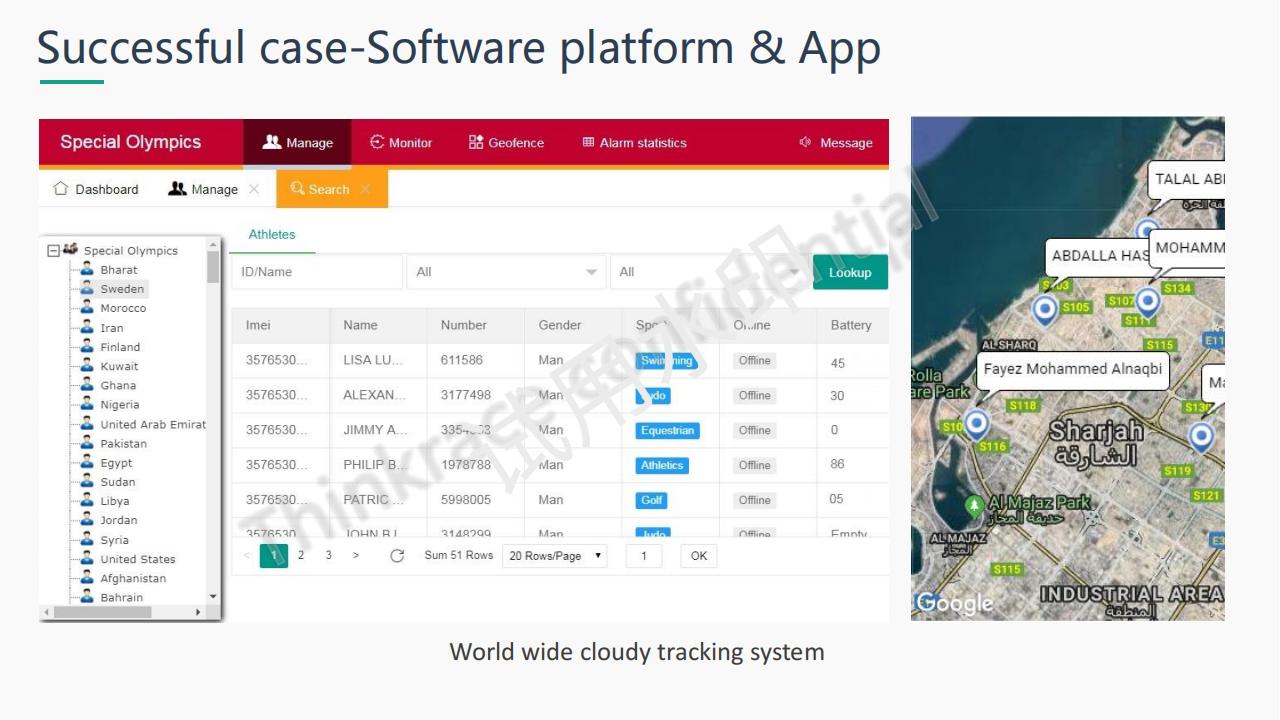Confirm page jump with the OK button
Viewport: 1280px width, 720px height.
click(697, 555)
